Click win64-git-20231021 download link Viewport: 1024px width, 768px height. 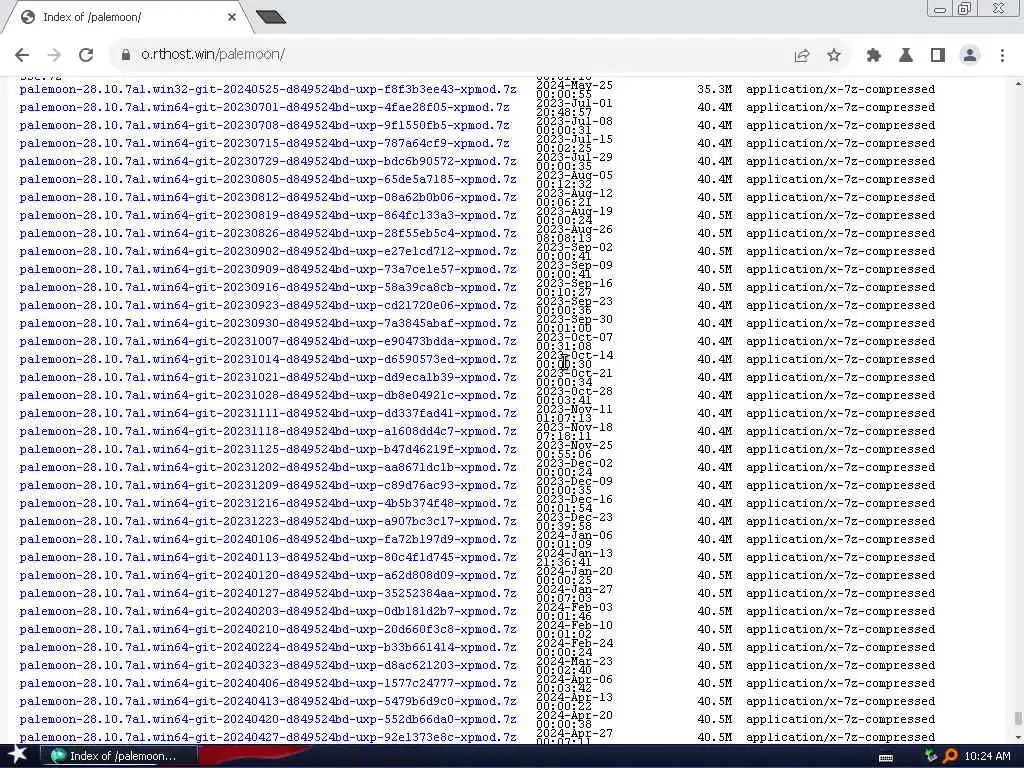tap(268, 377)
